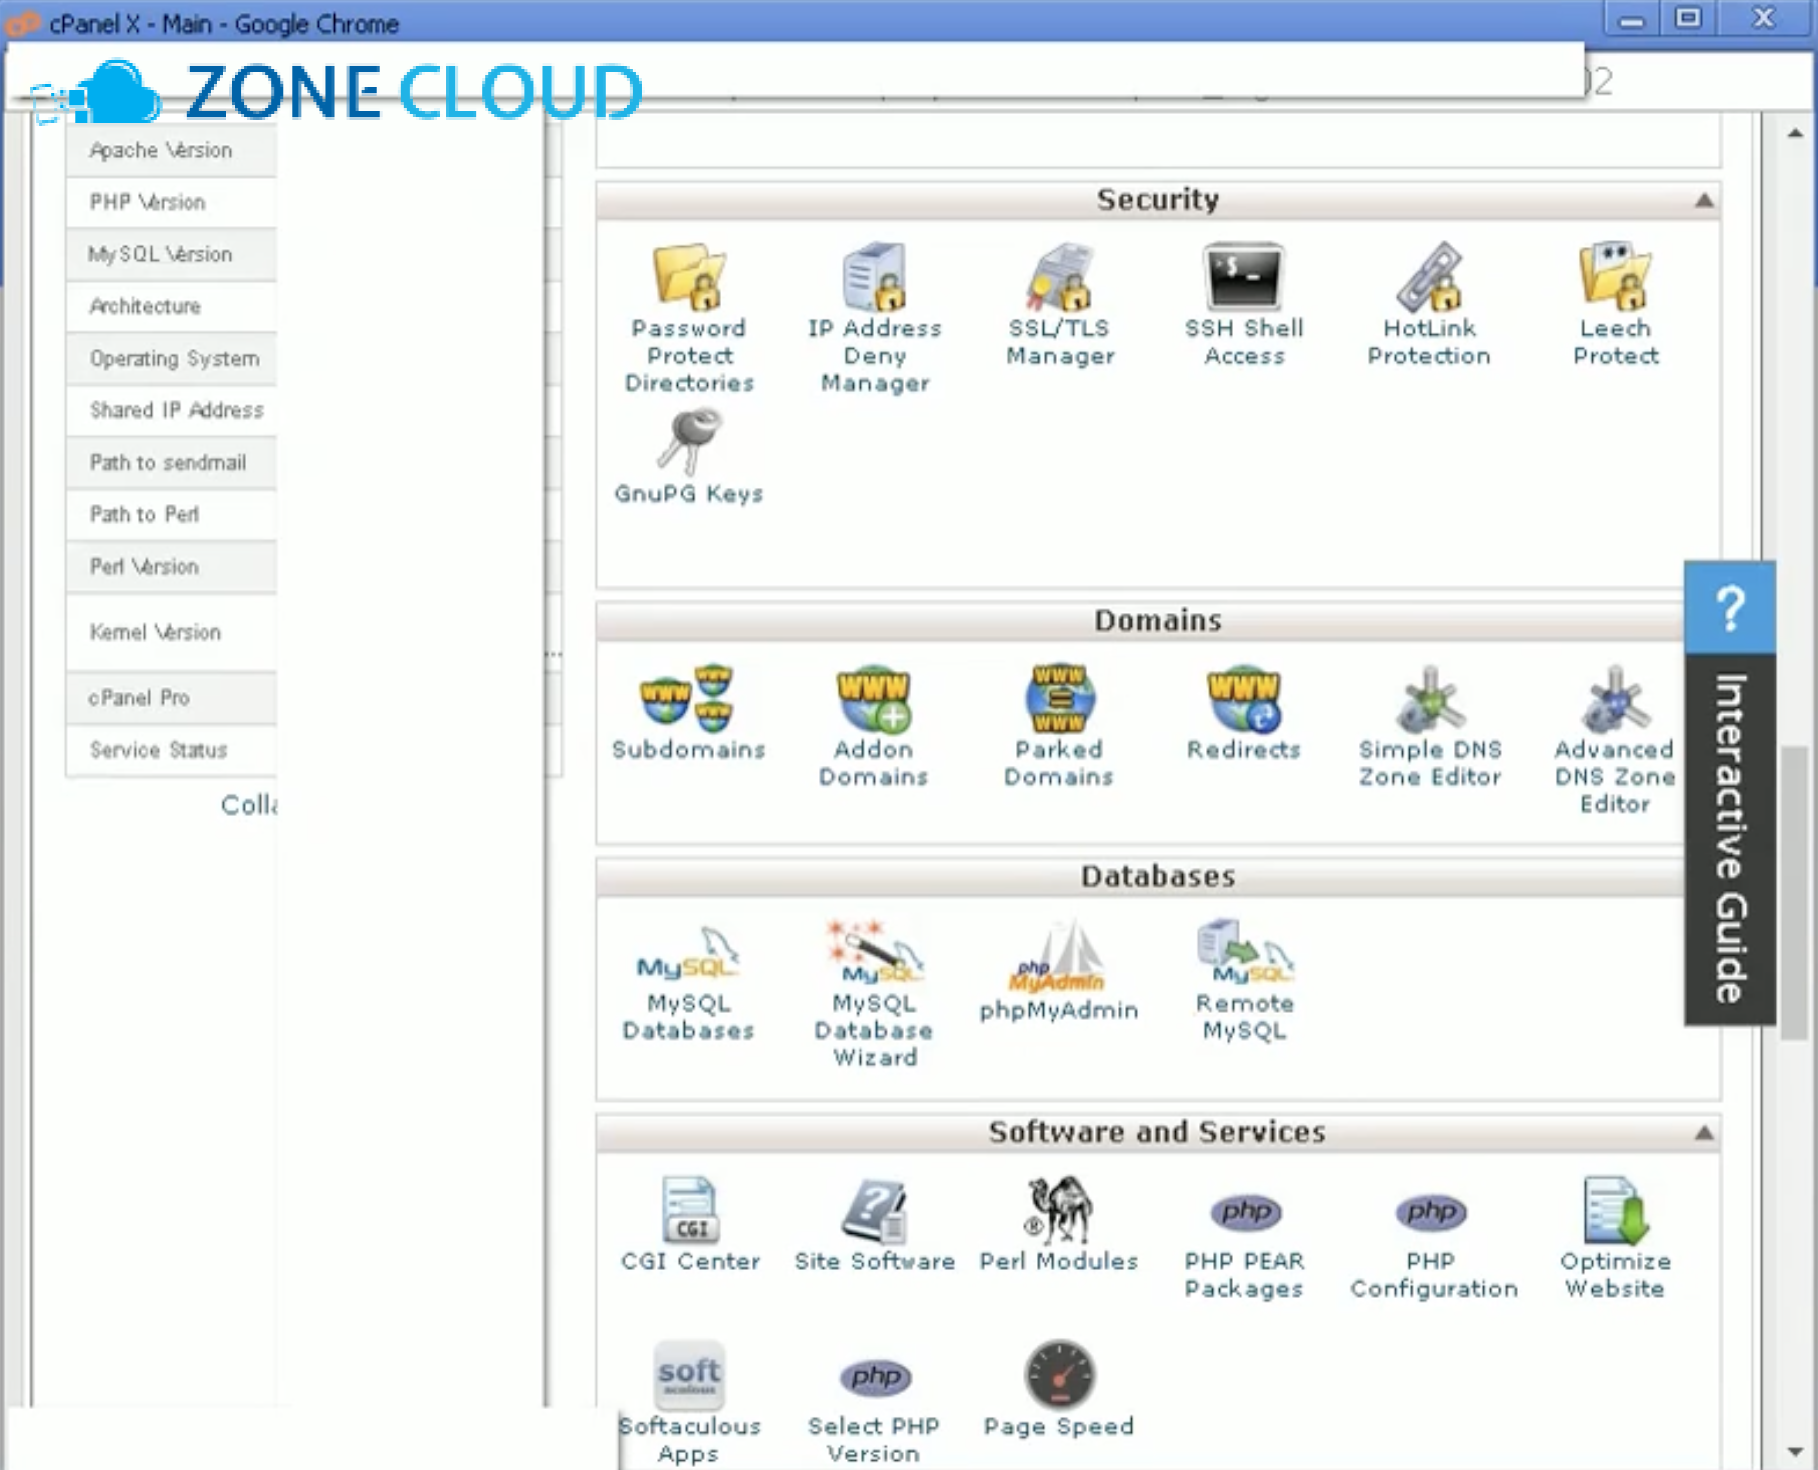The image size is (1818, 1470).
Task: Click the Collapse stats link
Action: pyautogui.click(x=249, y=805)
